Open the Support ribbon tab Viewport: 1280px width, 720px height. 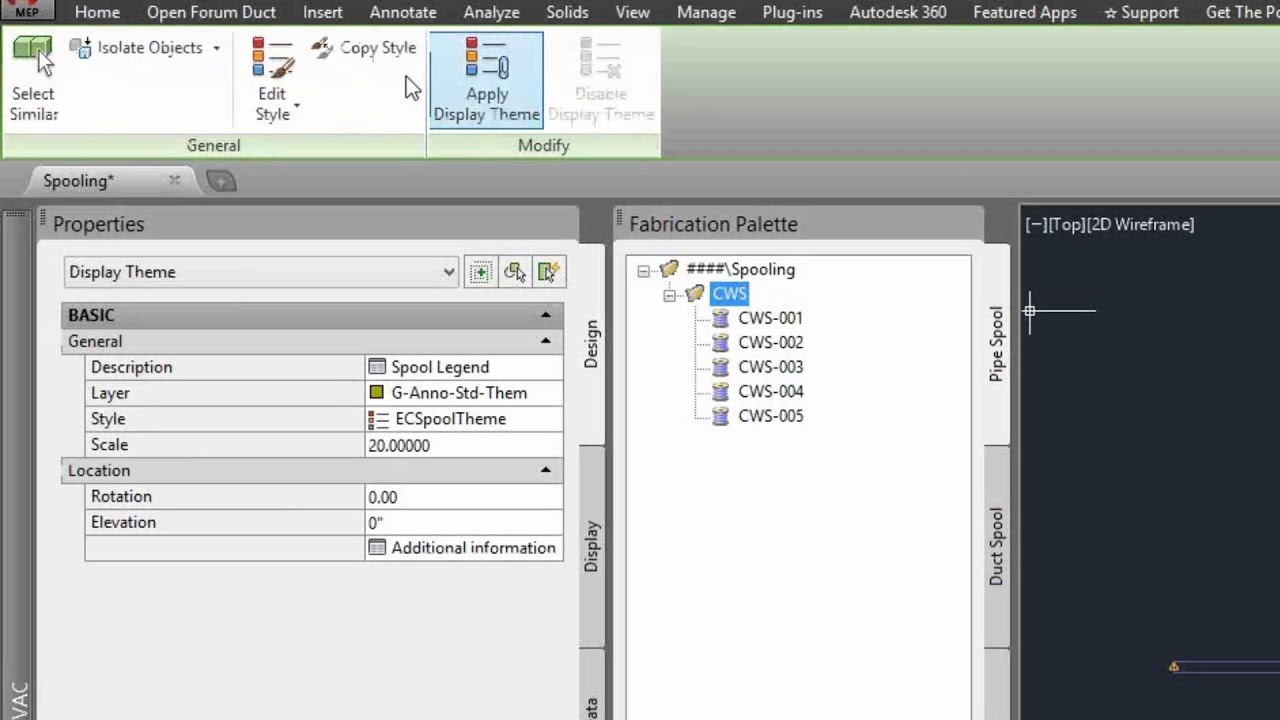(x=1141, y=12)
